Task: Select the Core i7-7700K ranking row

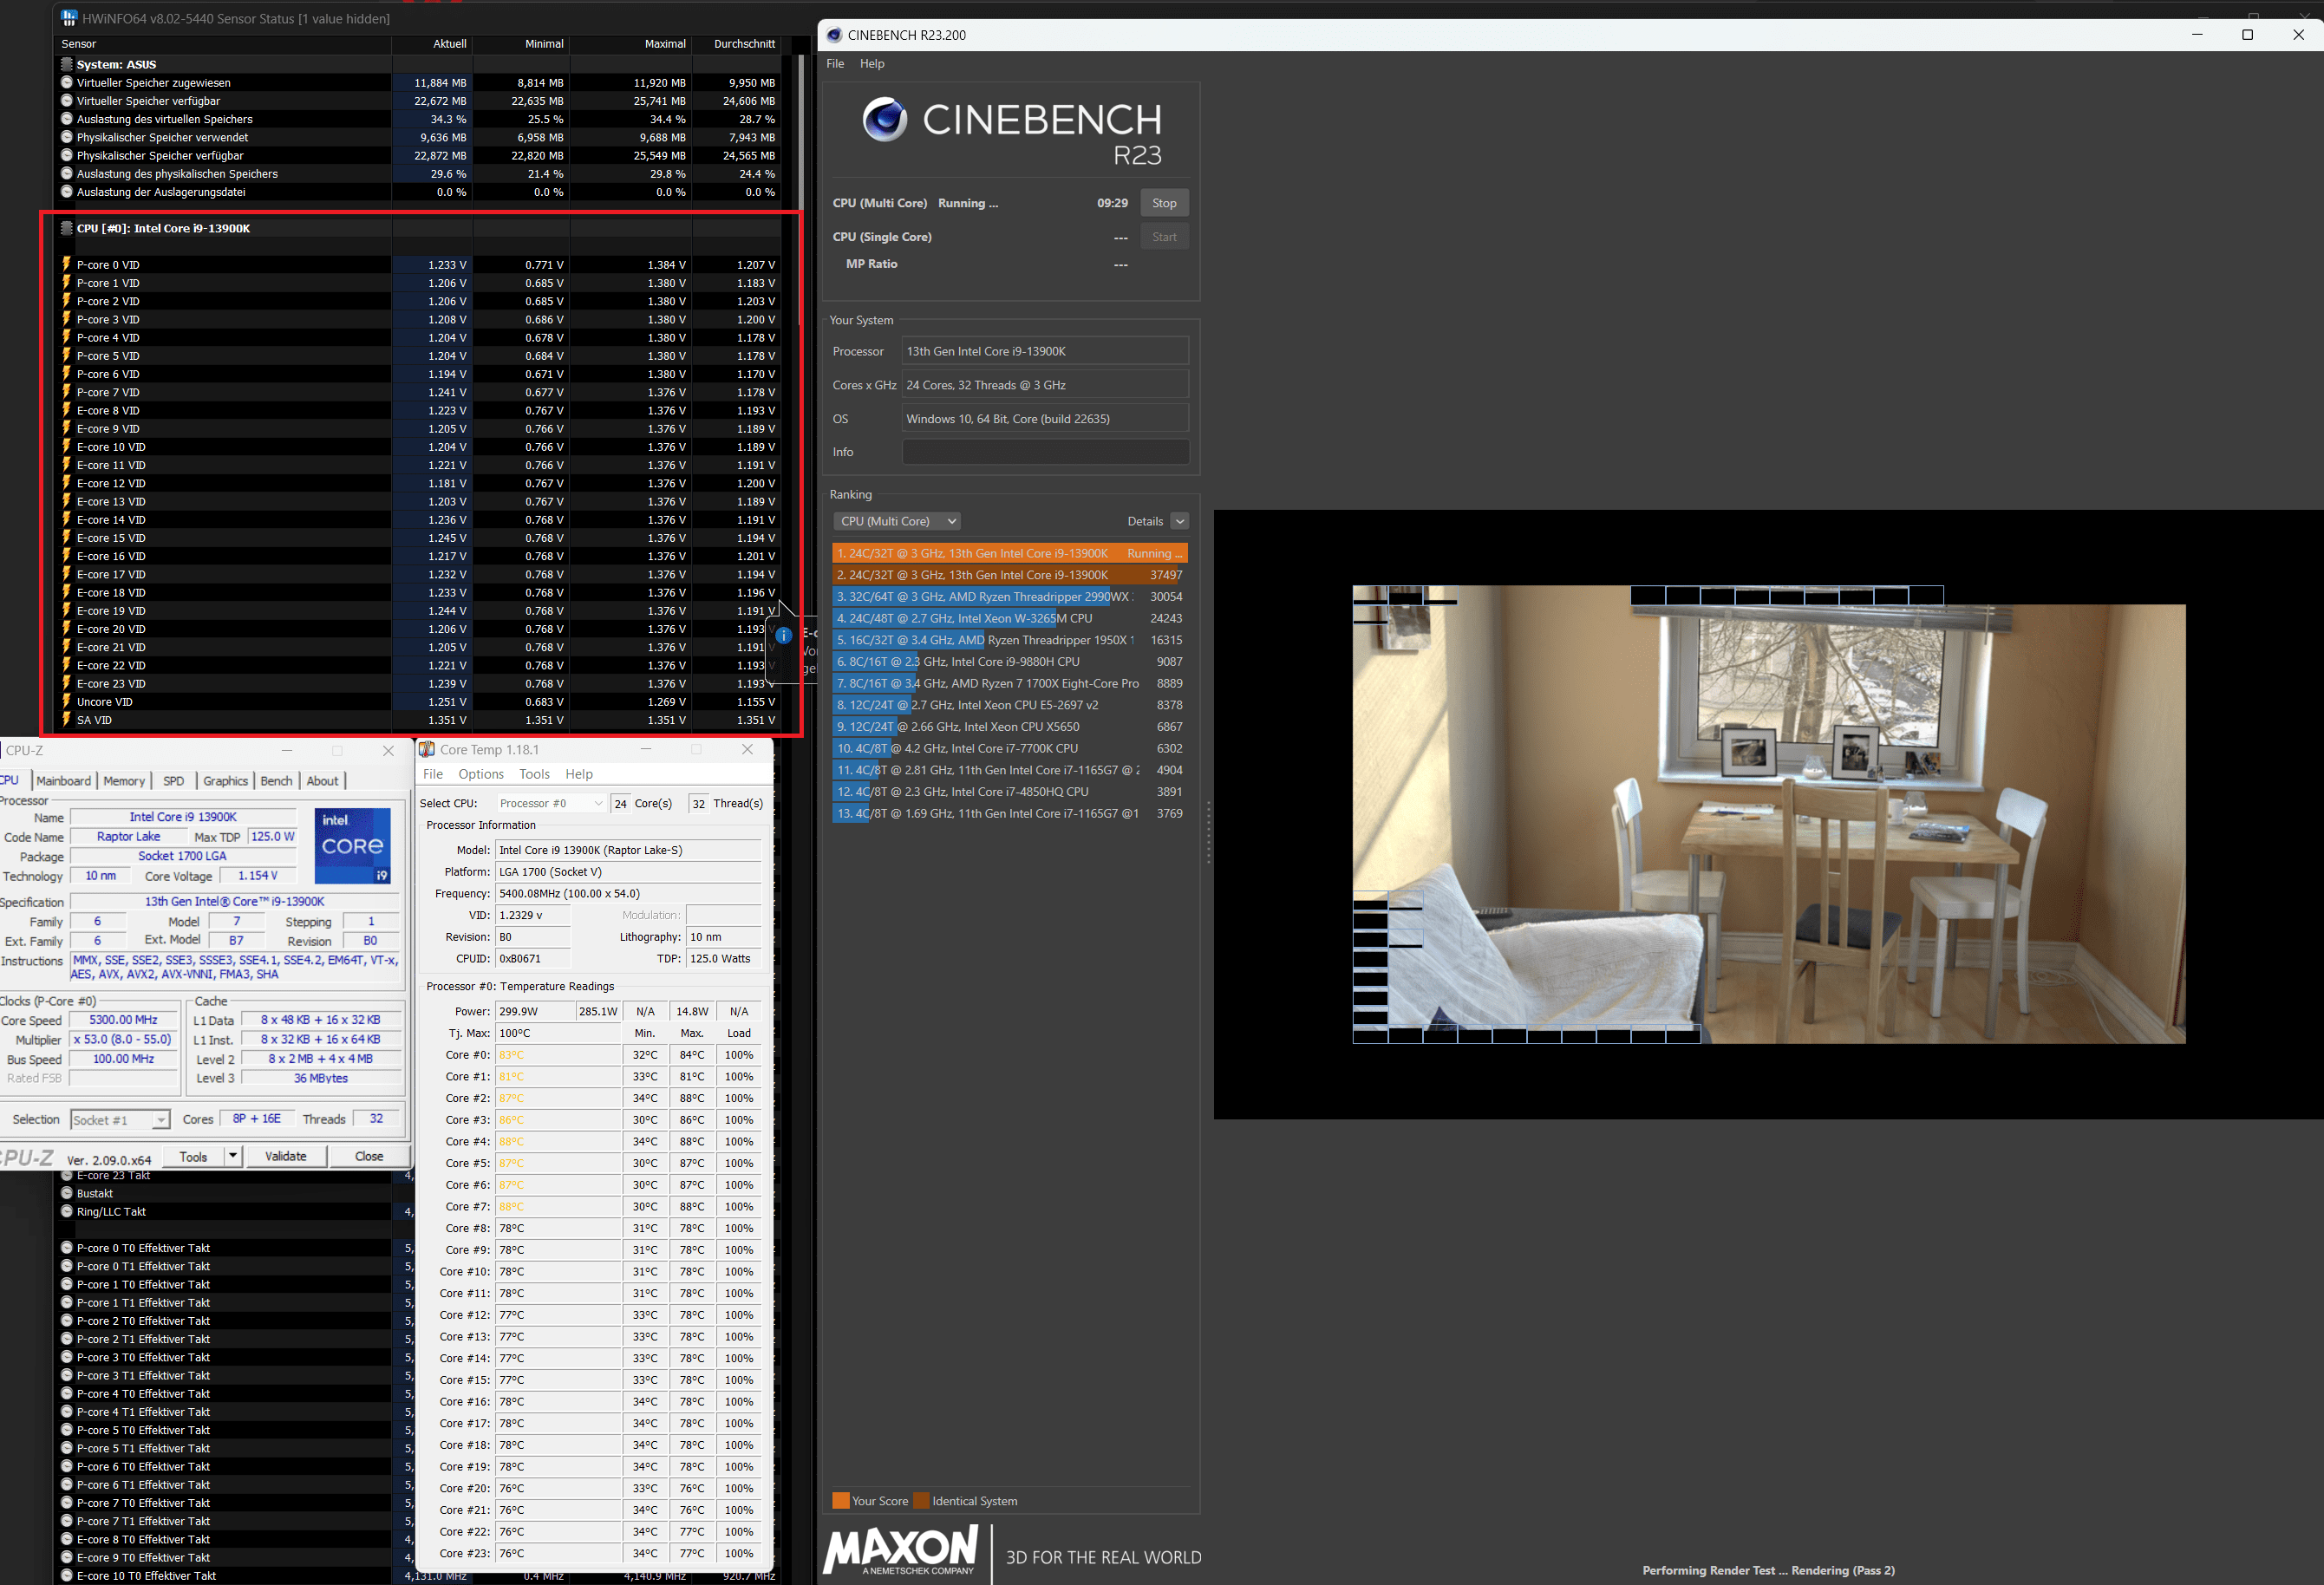Action: click(1010, 748)
